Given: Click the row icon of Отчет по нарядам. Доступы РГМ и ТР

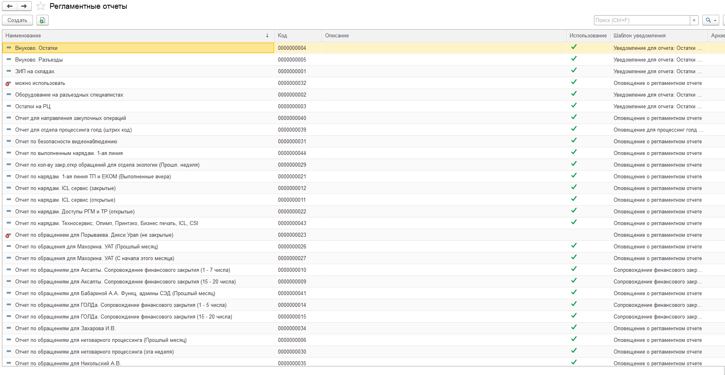Looking at the screenshot, I should [x=9, y=211].
